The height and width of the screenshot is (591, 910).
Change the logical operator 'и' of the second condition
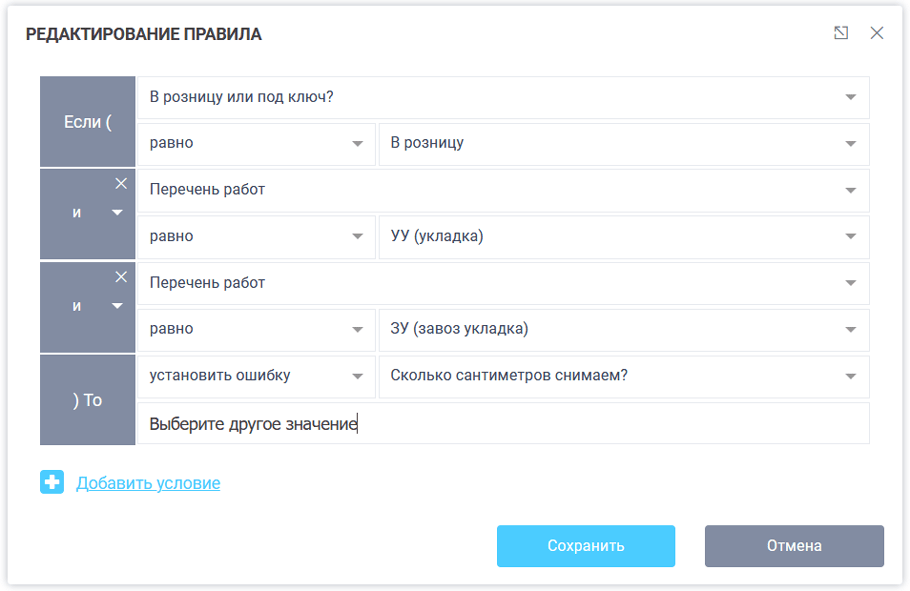117,213
